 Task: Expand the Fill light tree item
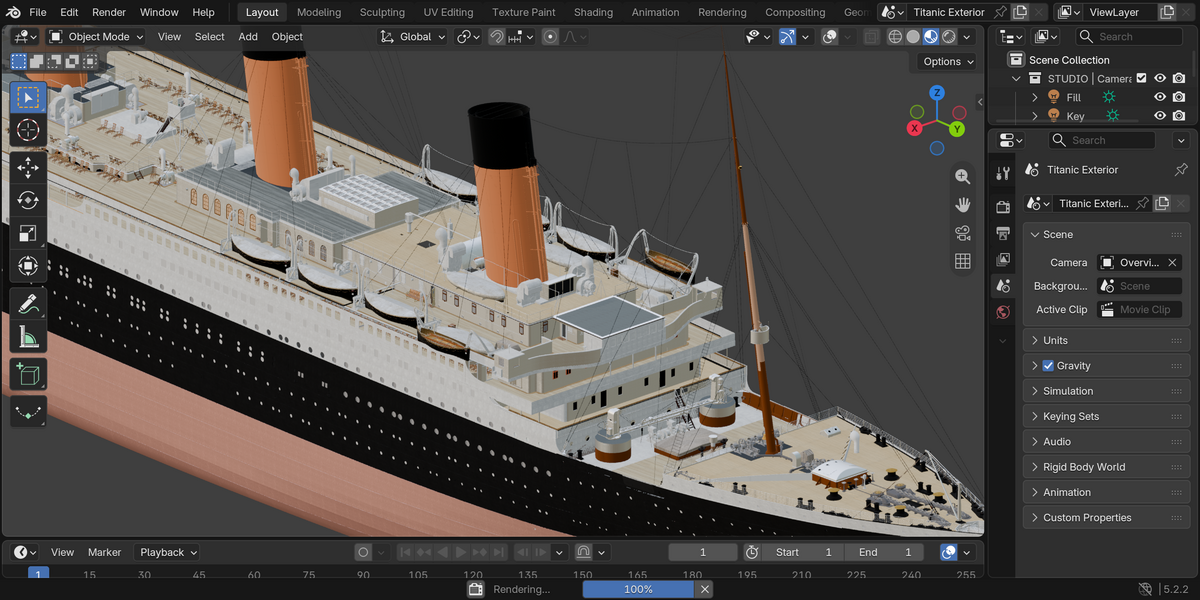pyautogui.click(x=1035, y=97)
